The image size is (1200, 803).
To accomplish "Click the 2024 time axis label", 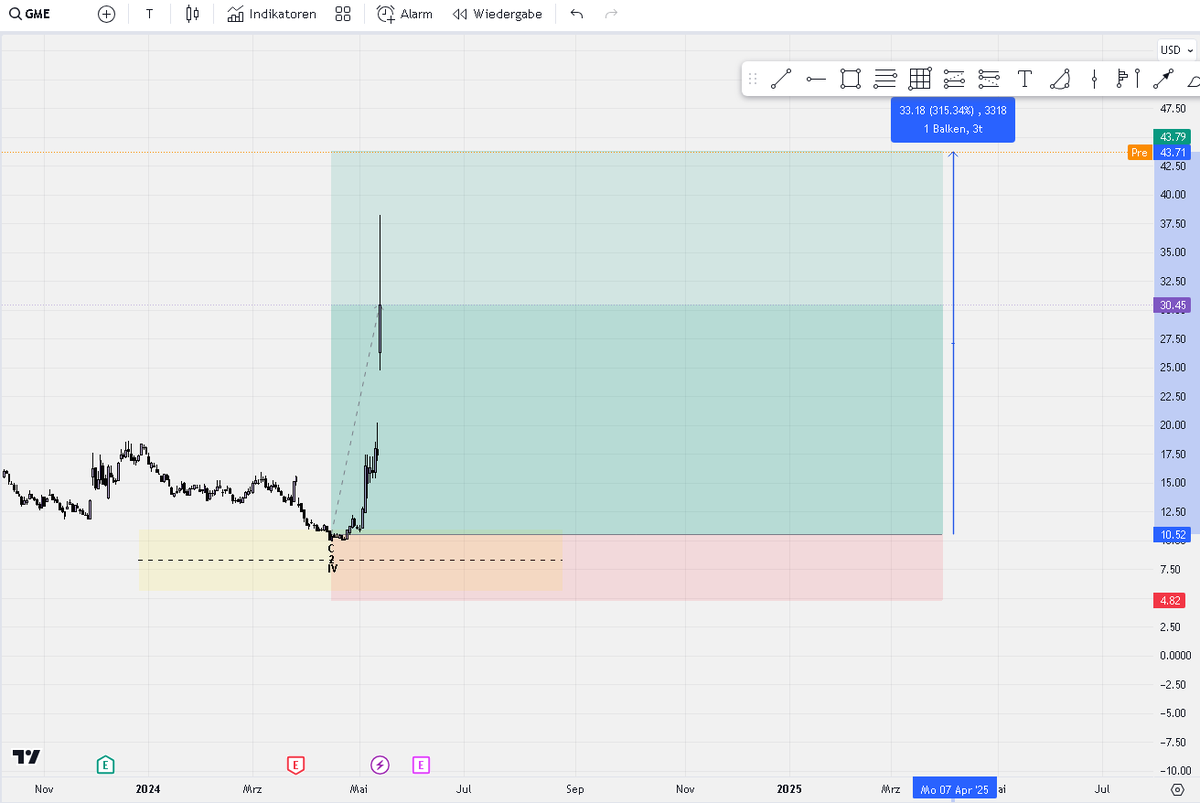I will coord(148,789).
